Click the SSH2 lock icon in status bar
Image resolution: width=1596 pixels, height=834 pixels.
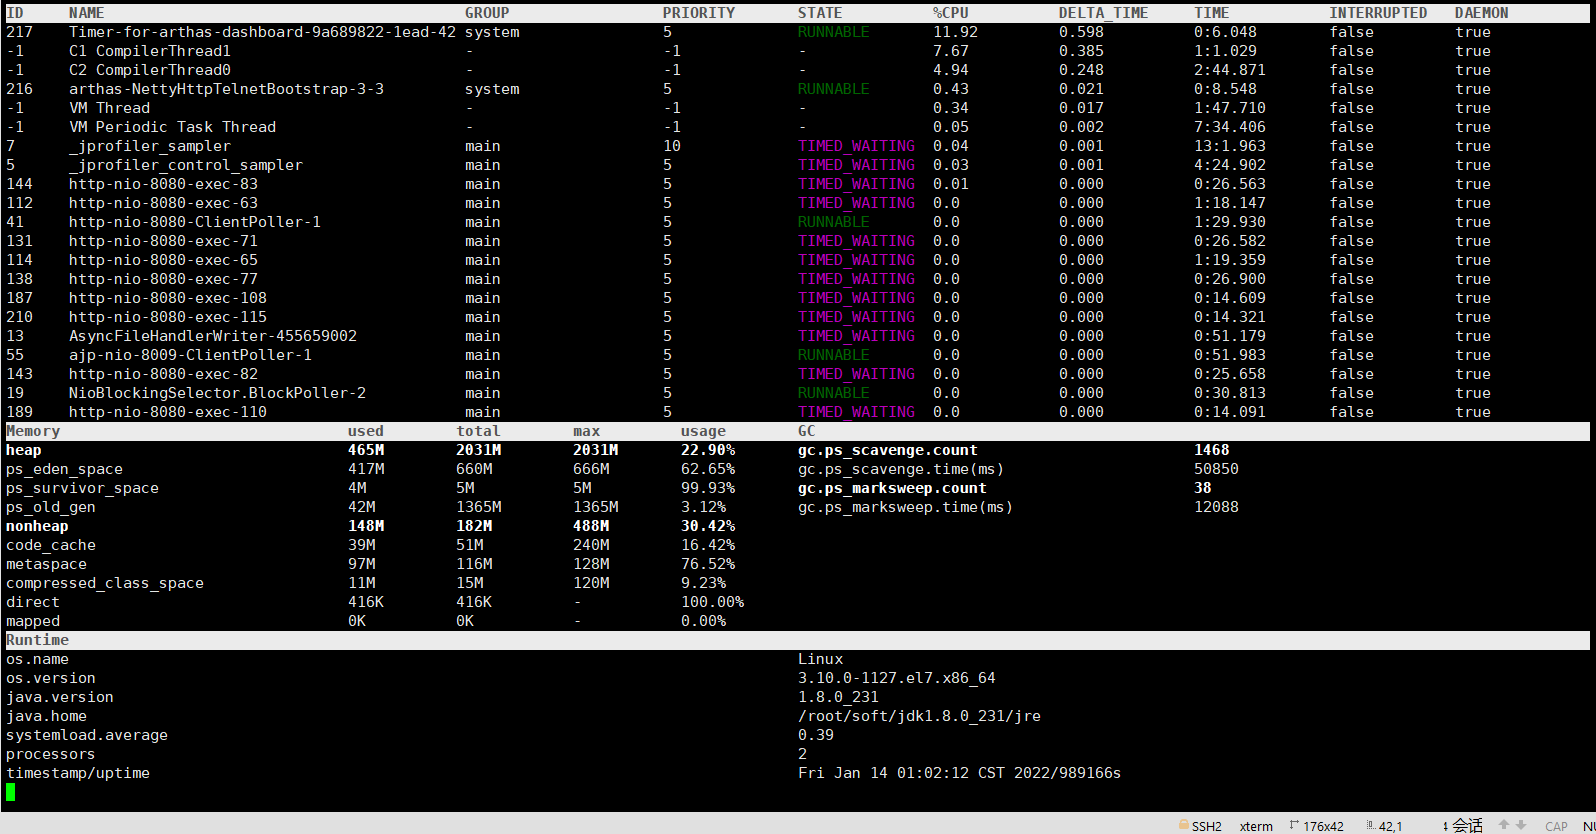pyautogui.click(x=1184, y=825)
